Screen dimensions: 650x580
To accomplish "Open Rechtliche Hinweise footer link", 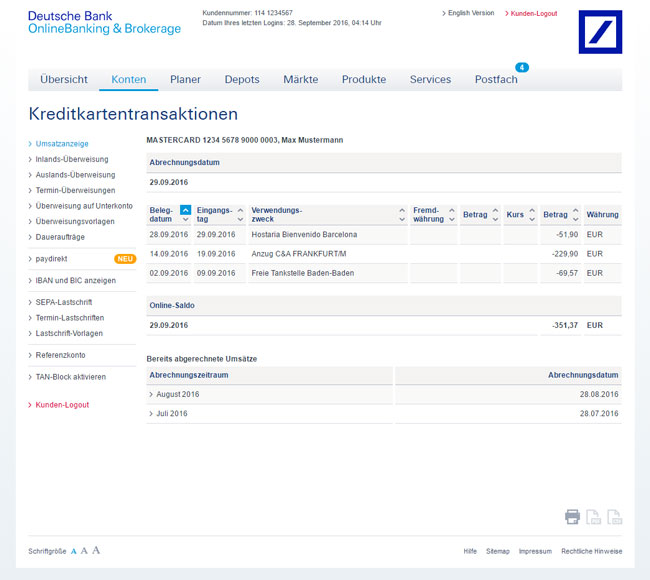I will point(592,551).
